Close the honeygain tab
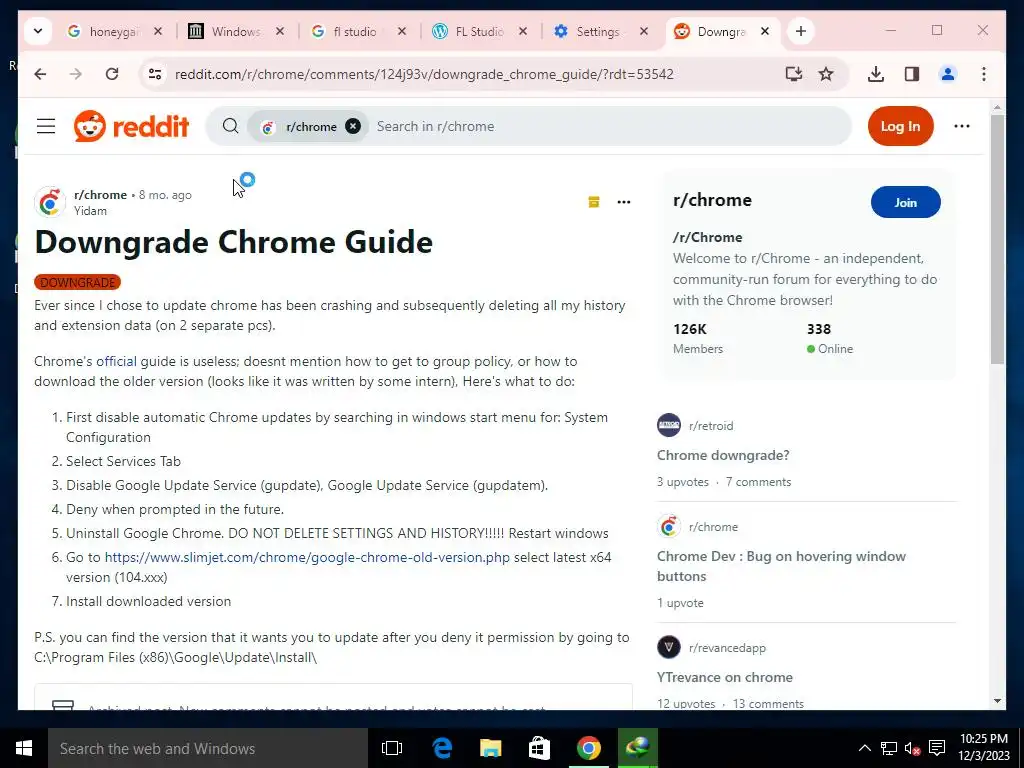Viewport: 1024px width, 768px height. 158,31
